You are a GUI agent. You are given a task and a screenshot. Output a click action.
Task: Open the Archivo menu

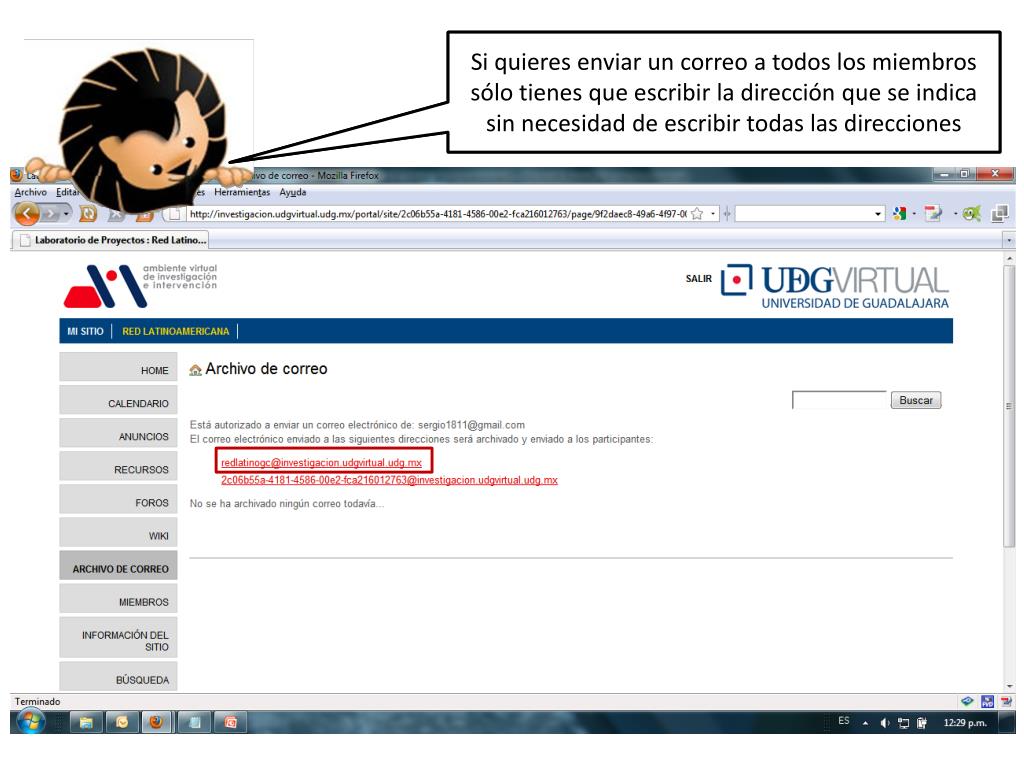tap(31, 192)
